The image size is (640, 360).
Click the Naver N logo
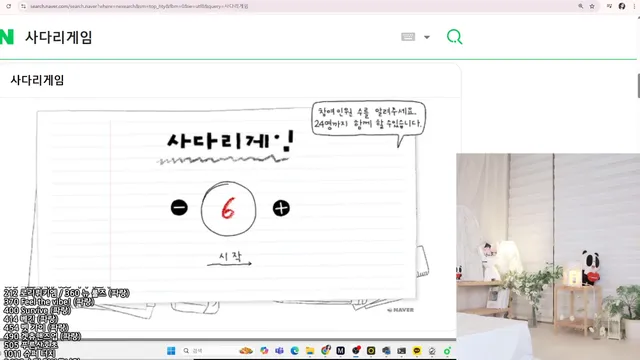pyautogui.click(x=7, y=37)
